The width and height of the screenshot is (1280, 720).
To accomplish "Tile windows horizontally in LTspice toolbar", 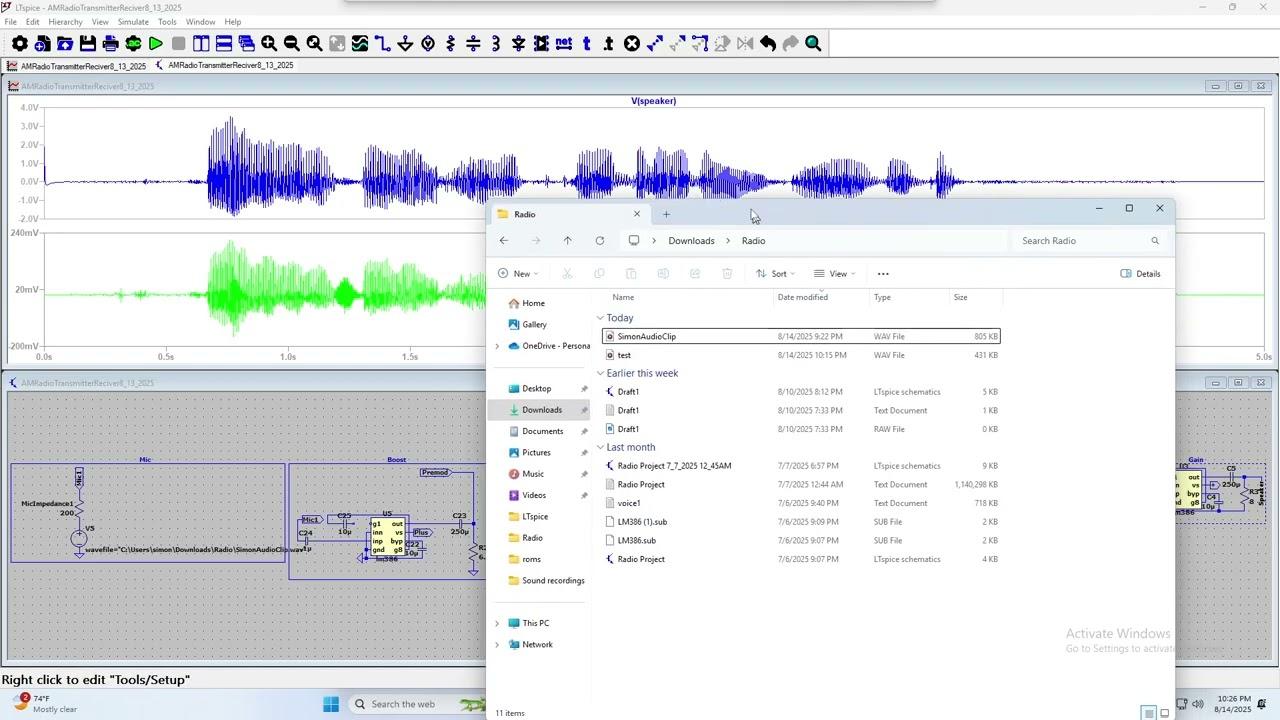I will (224, 43).
